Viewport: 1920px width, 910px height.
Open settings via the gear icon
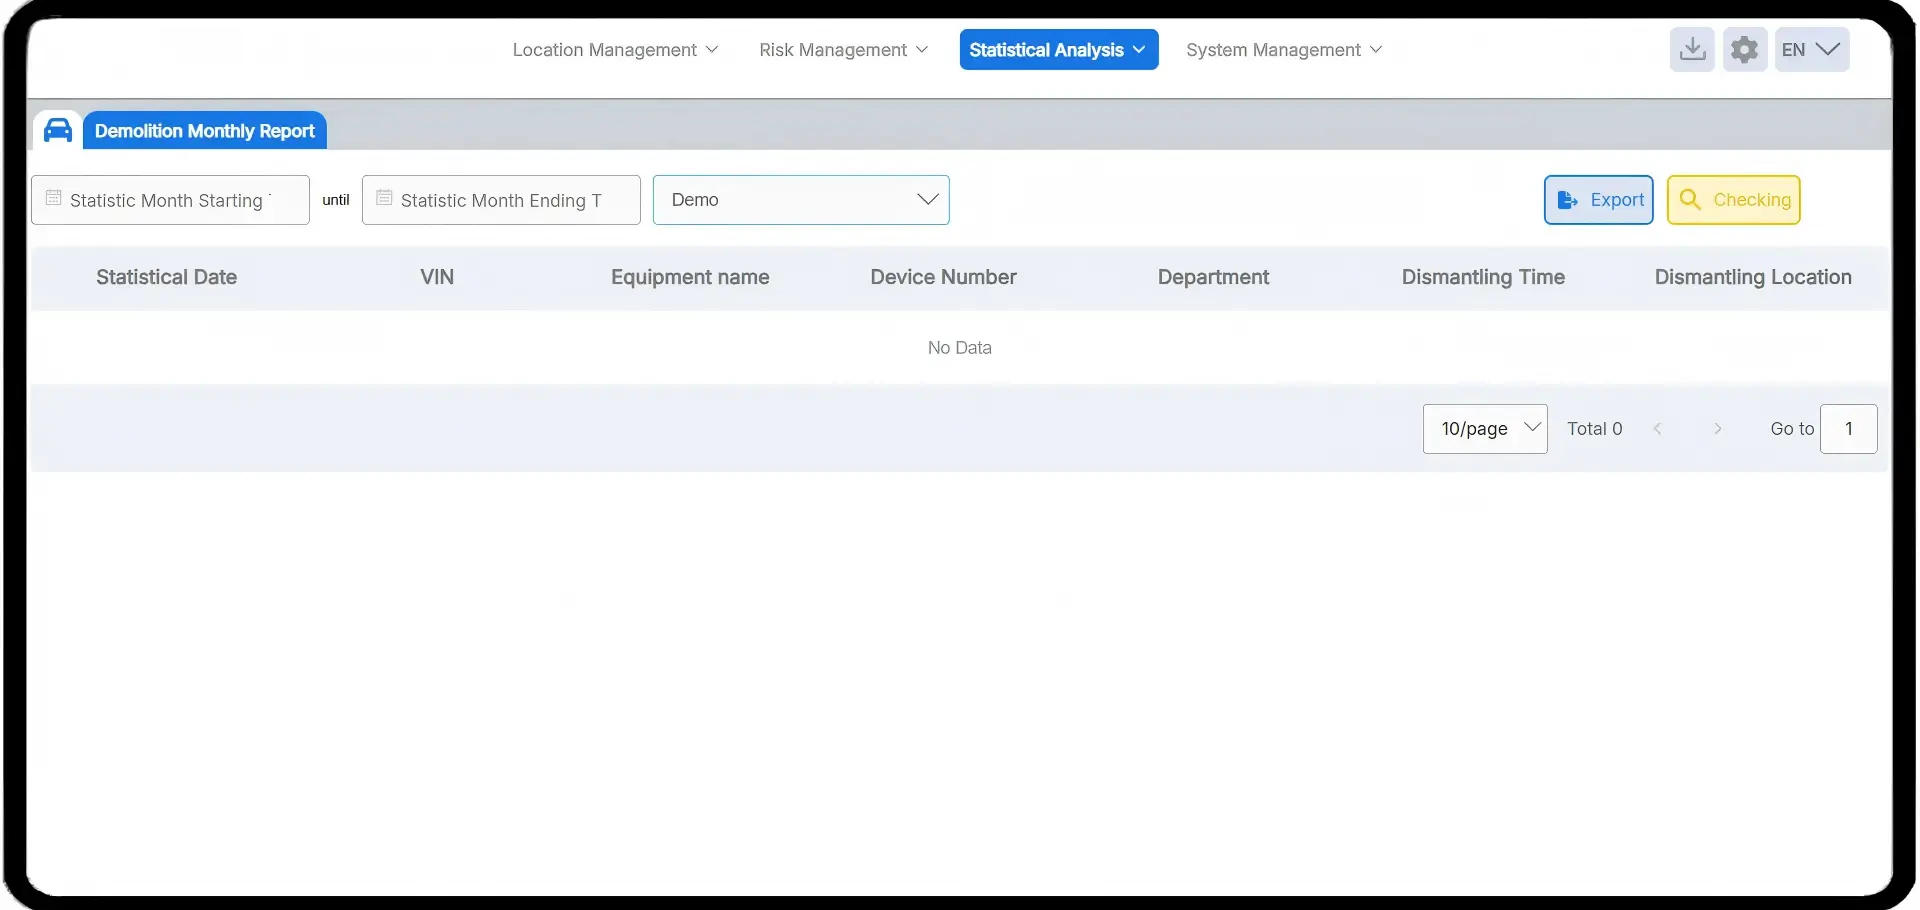click(1744, 49)
